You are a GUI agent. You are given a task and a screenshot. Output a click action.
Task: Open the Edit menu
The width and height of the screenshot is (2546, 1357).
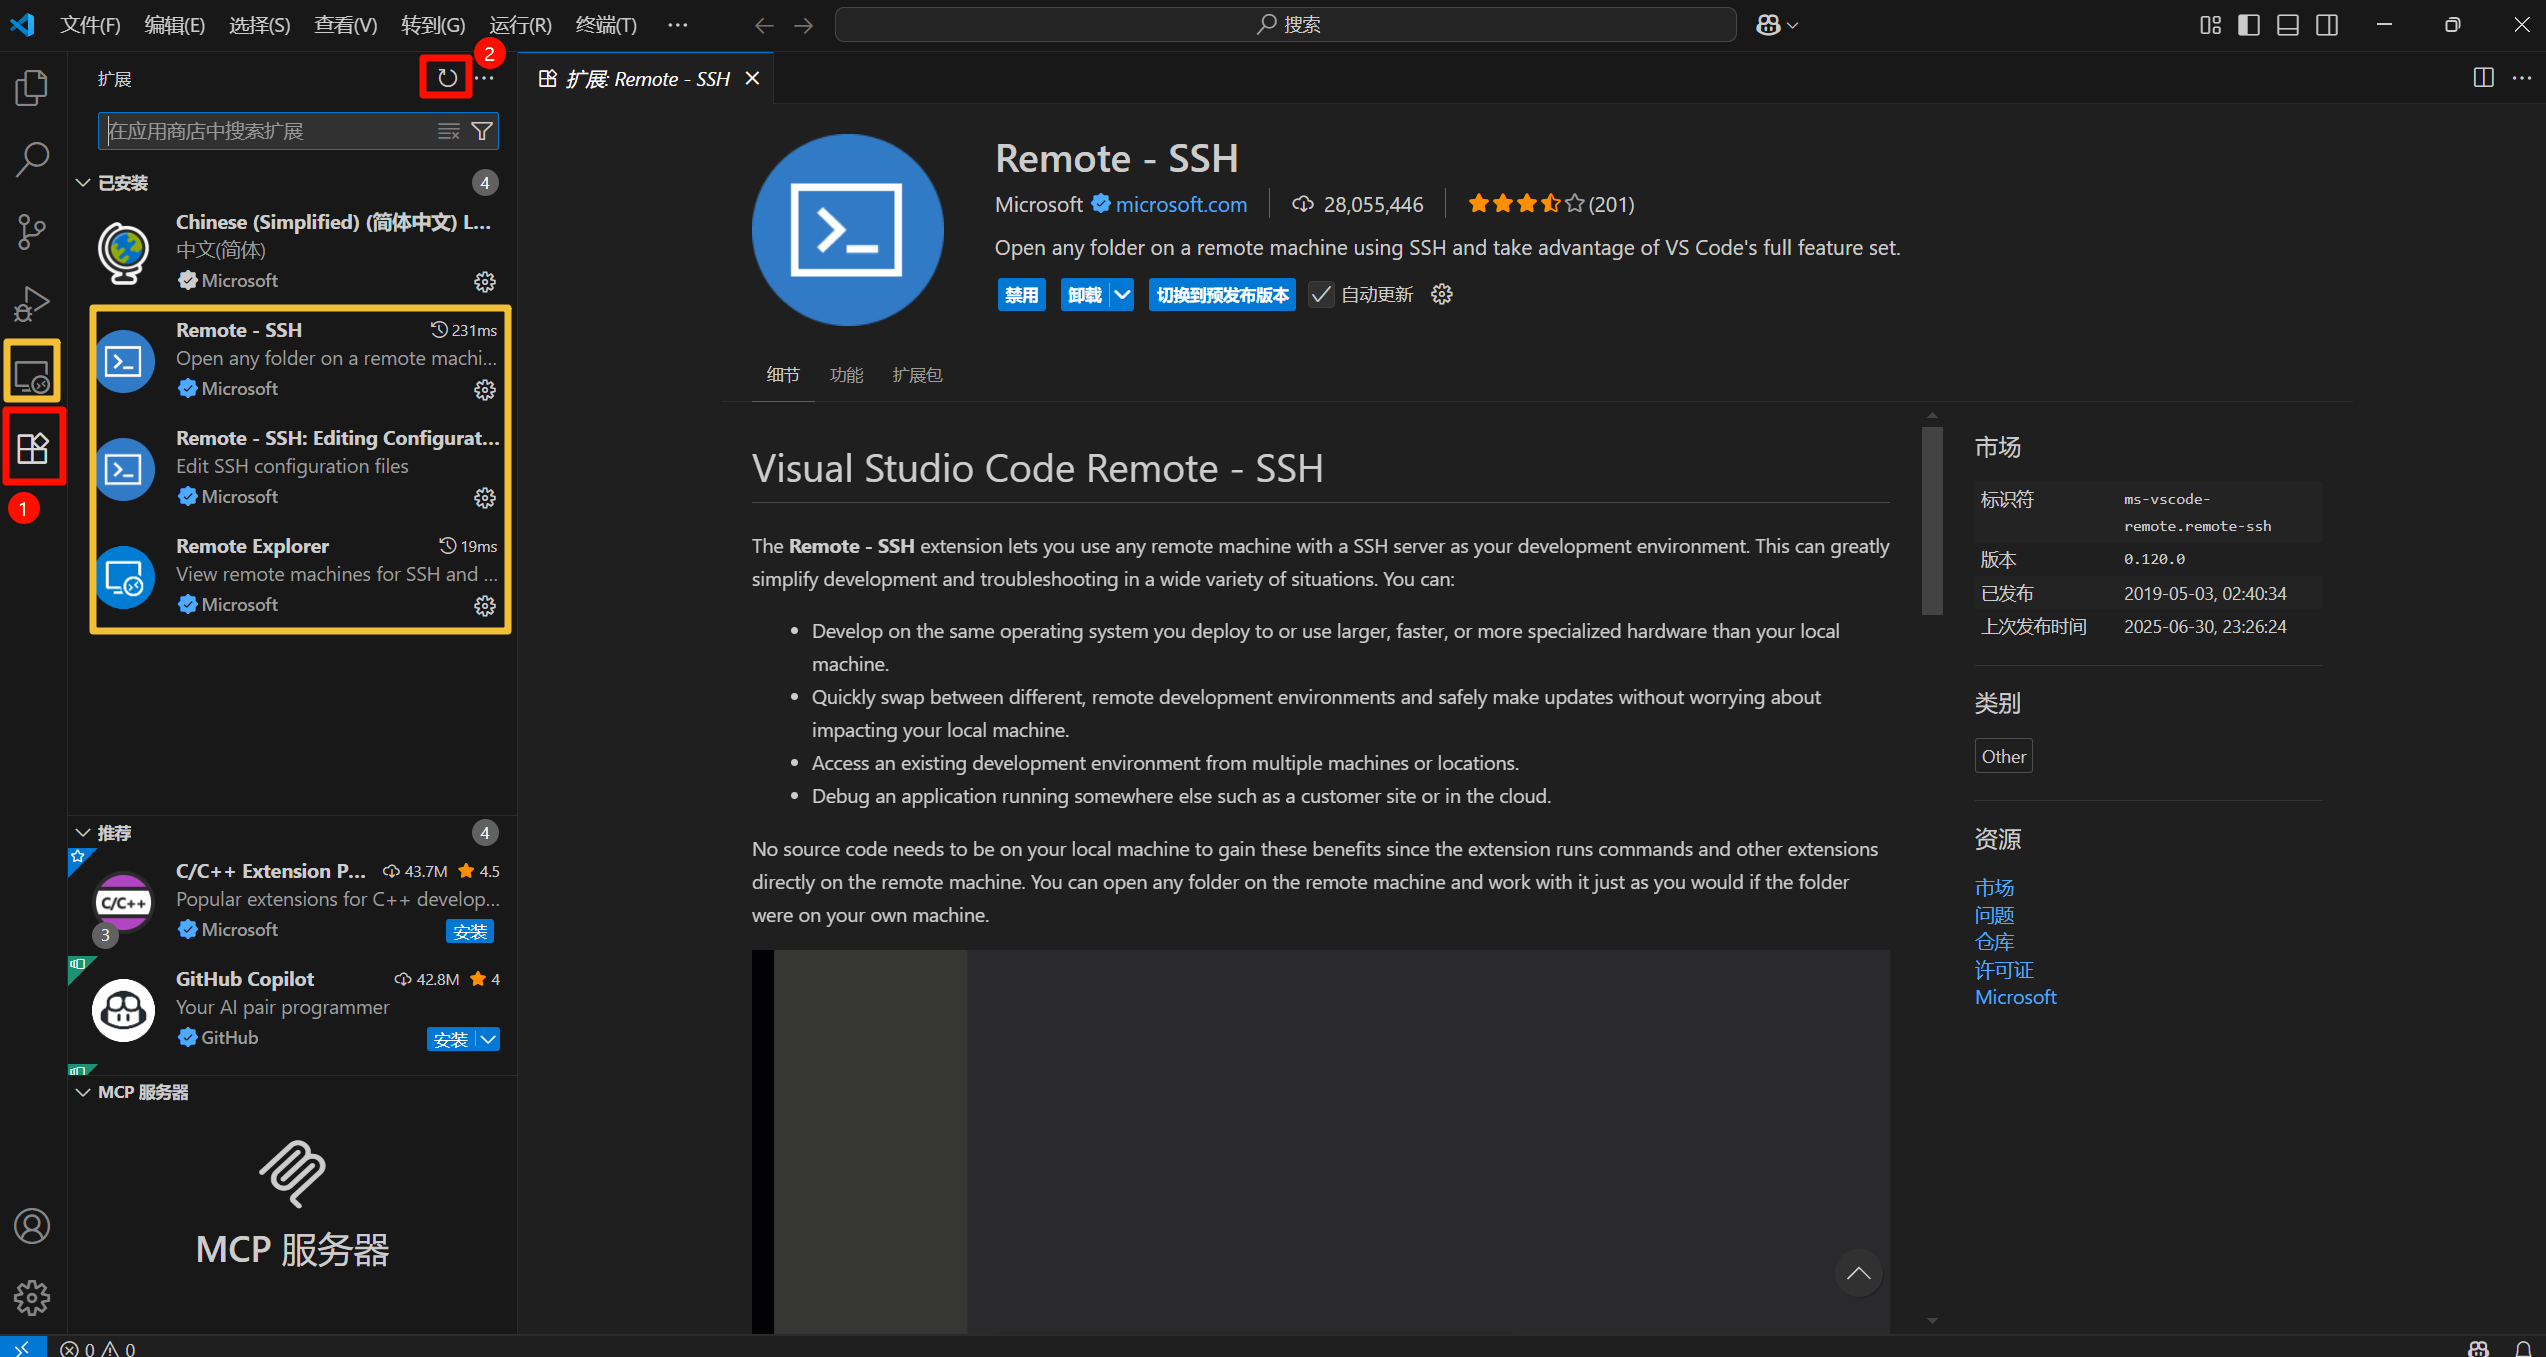click(x=175, y=25)
